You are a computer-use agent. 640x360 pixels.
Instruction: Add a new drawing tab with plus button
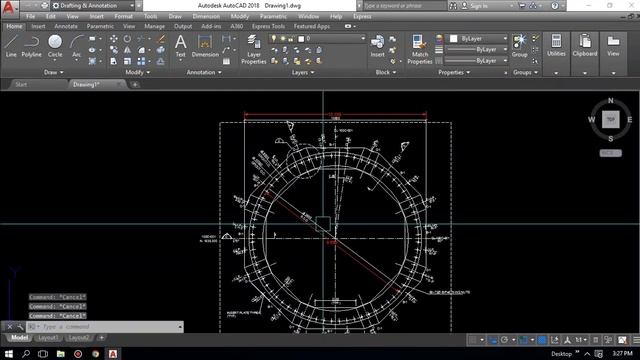[x=135, y=84]
